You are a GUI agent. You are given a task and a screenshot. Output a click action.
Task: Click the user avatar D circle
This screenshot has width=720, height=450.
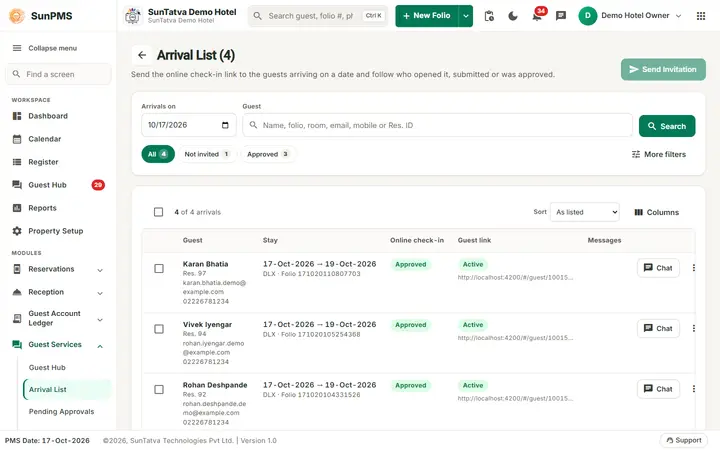(587, 16)
